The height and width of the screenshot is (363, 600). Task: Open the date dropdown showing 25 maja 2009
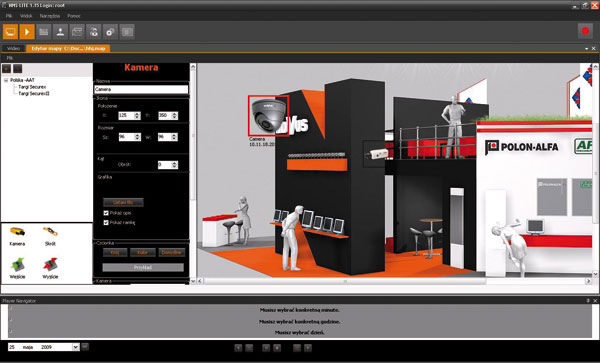pos(75,347)
